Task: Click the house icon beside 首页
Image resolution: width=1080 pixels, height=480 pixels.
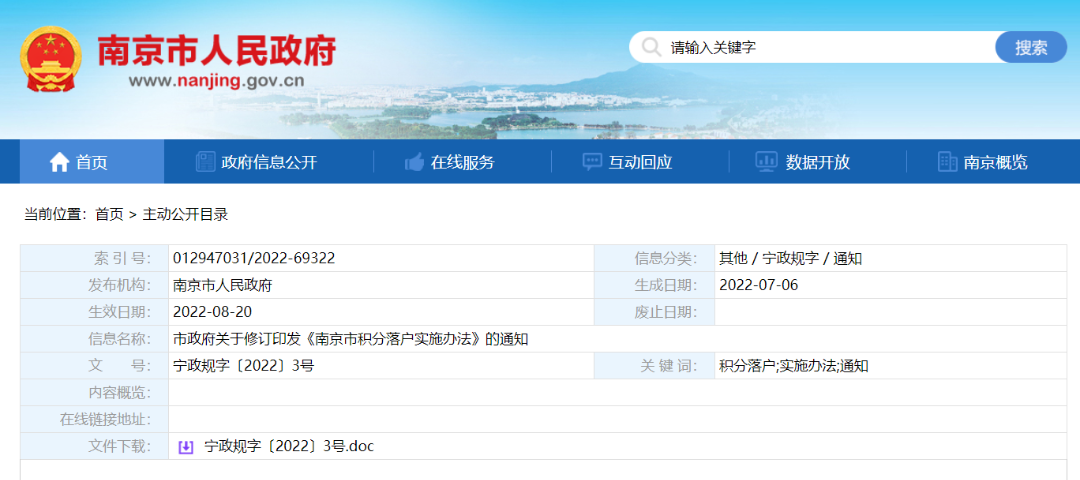Action: pyautogui.click(x=60, y=162)
